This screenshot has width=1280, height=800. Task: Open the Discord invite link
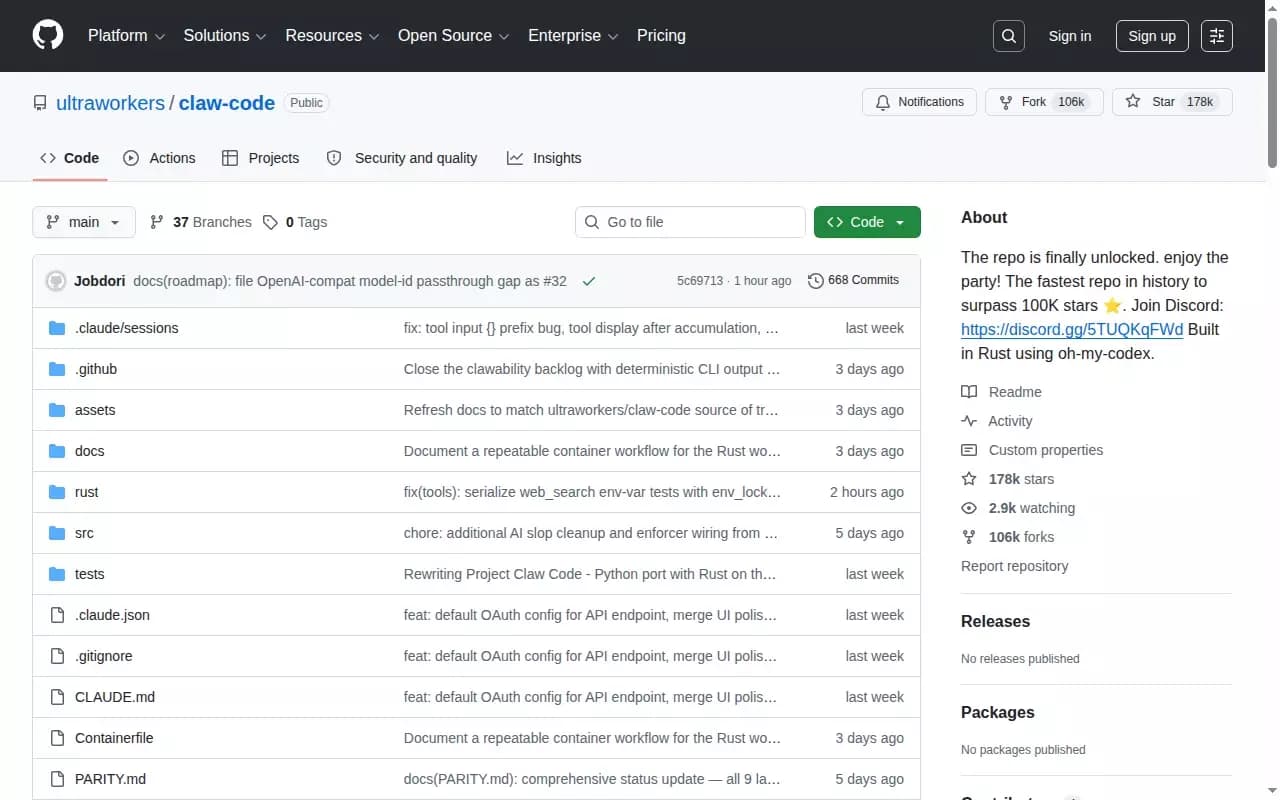coord(1072,329)
